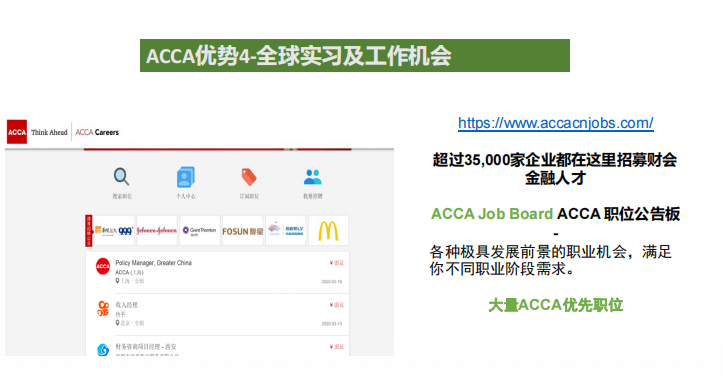Click the red ACCA logo square

17,132
